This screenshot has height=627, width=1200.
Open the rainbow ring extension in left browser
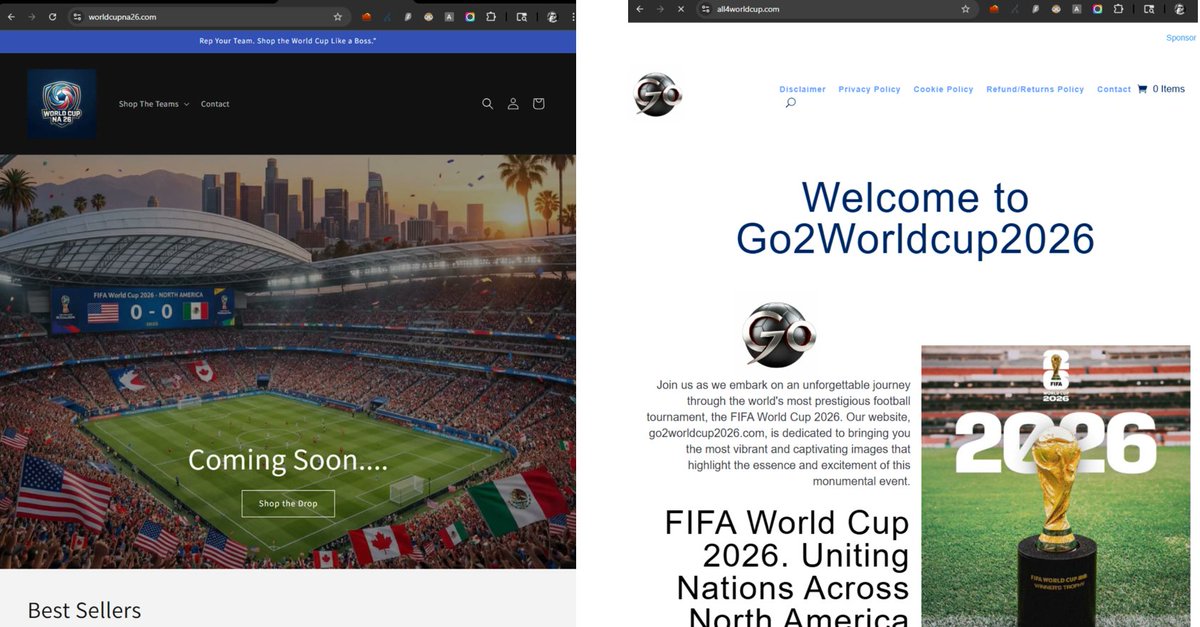[470, 17]
